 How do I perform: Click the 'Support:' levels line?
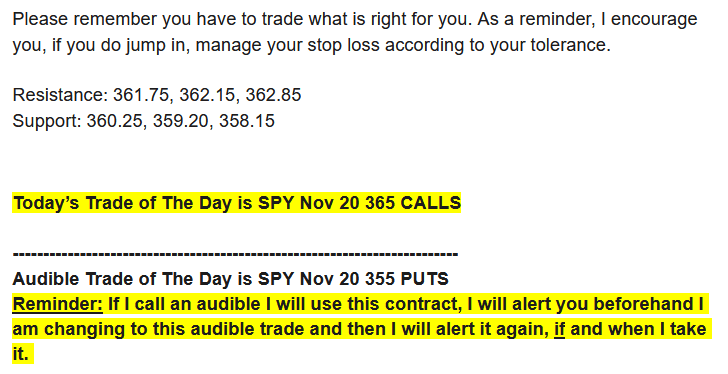tap(143, 121)
